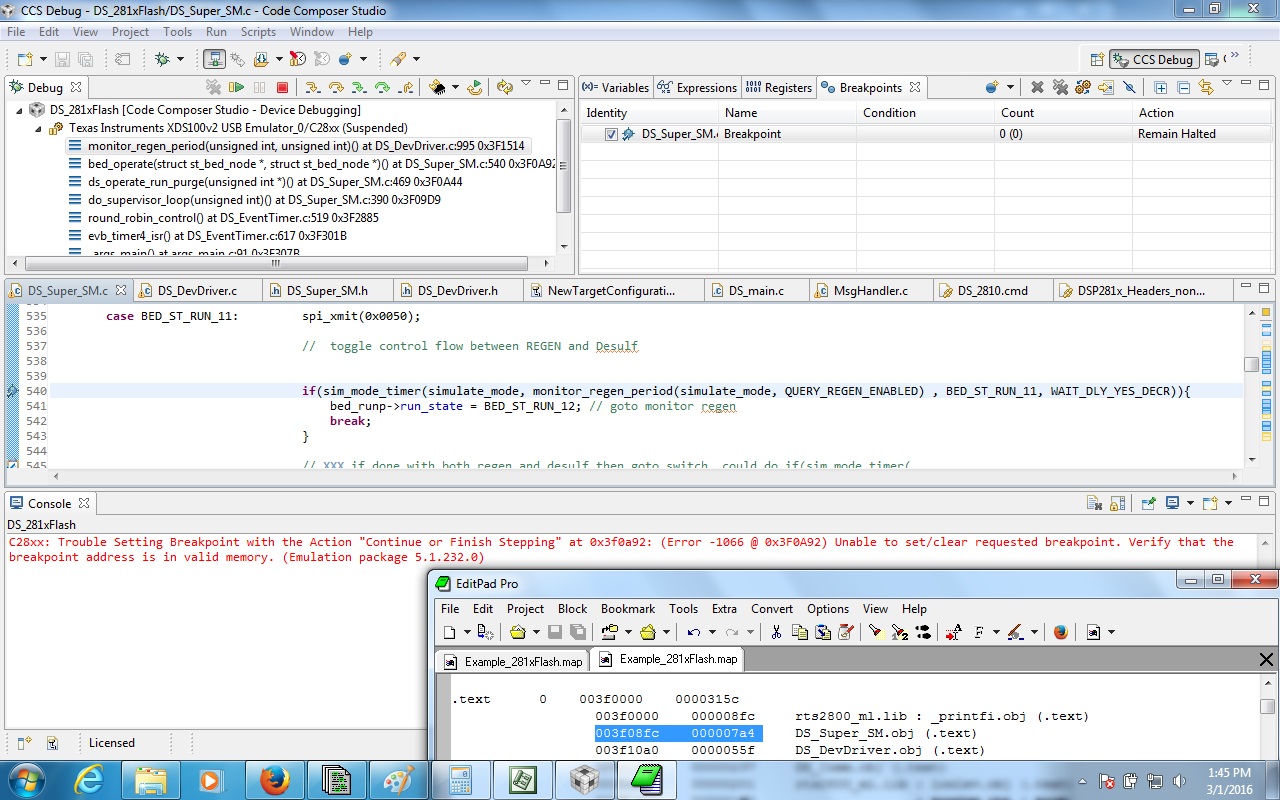This screenshot has width=1280, height=800.
Task: Open the New file dropdown arrow in EditPad Pro
Action: coord(466,632)
